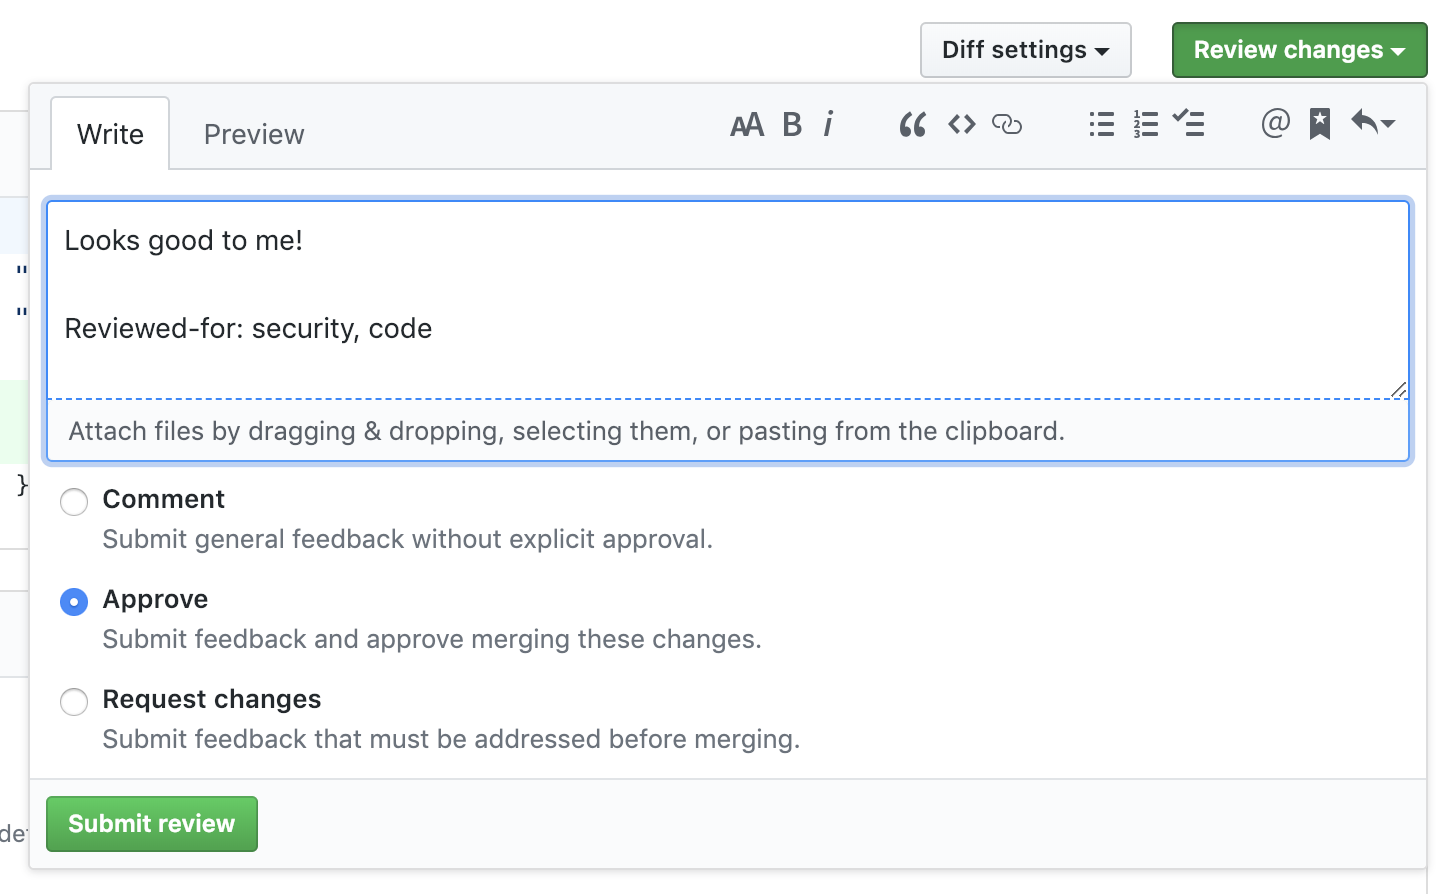The width and height of the screenshot is (1448, 894).
Task: Collapse the Review changes dropdown
Action: (x=1298, y=50)
